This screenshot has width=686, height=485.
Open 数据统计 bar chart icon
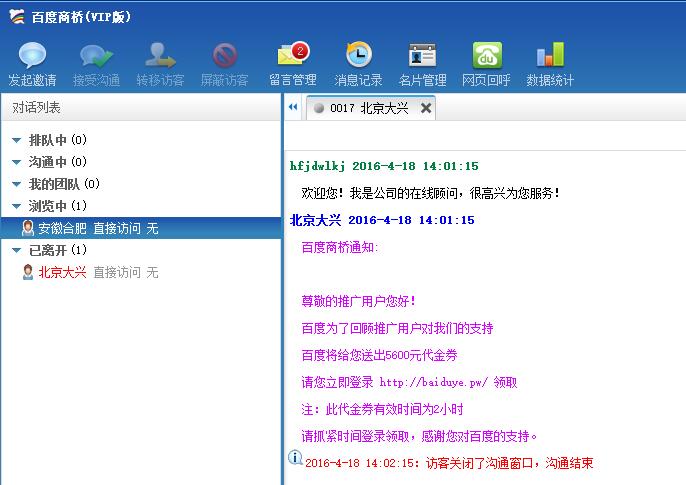550,55
